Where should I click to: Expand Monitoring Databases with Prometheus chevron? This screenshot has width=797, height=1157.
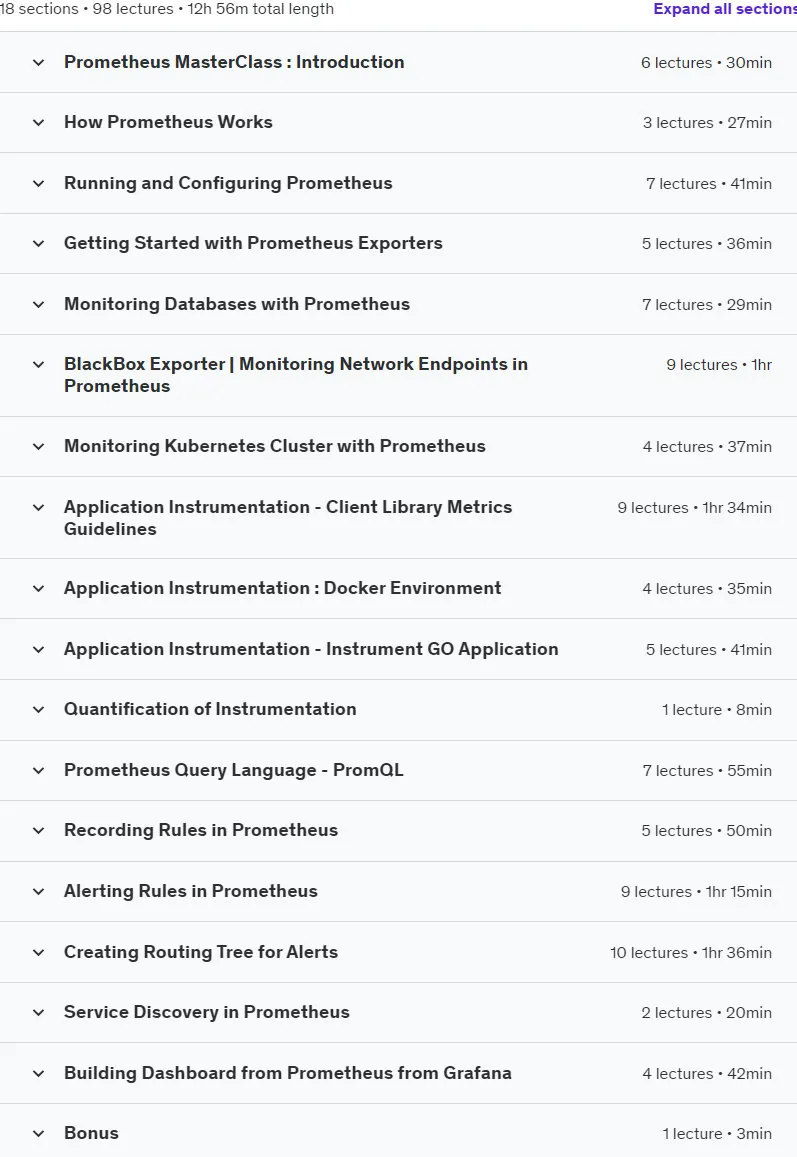click(38, 305)
